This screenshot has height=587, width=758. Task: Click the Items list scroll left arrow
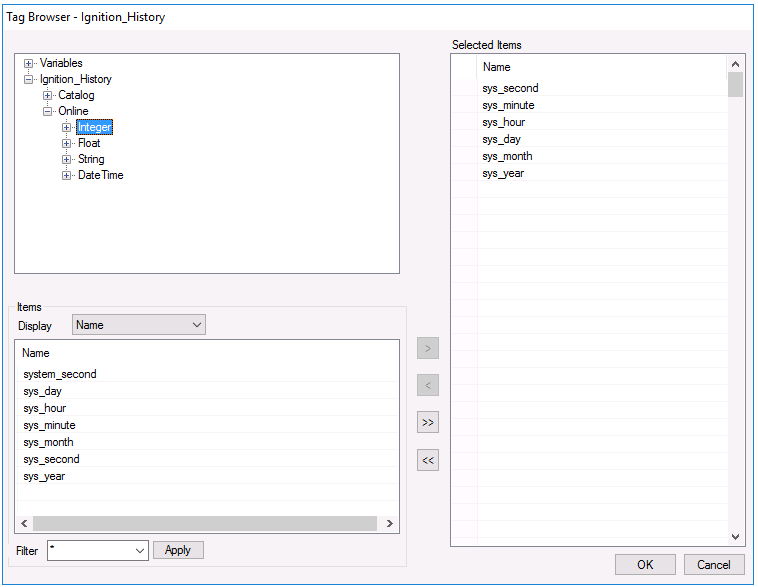(x=24, y=523)
